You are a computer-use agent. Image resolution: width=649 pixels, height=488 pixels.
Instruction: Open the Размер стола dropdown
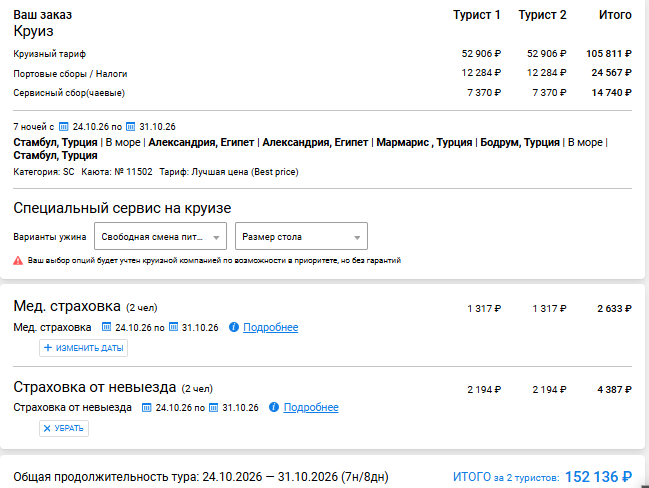[301, 236]
